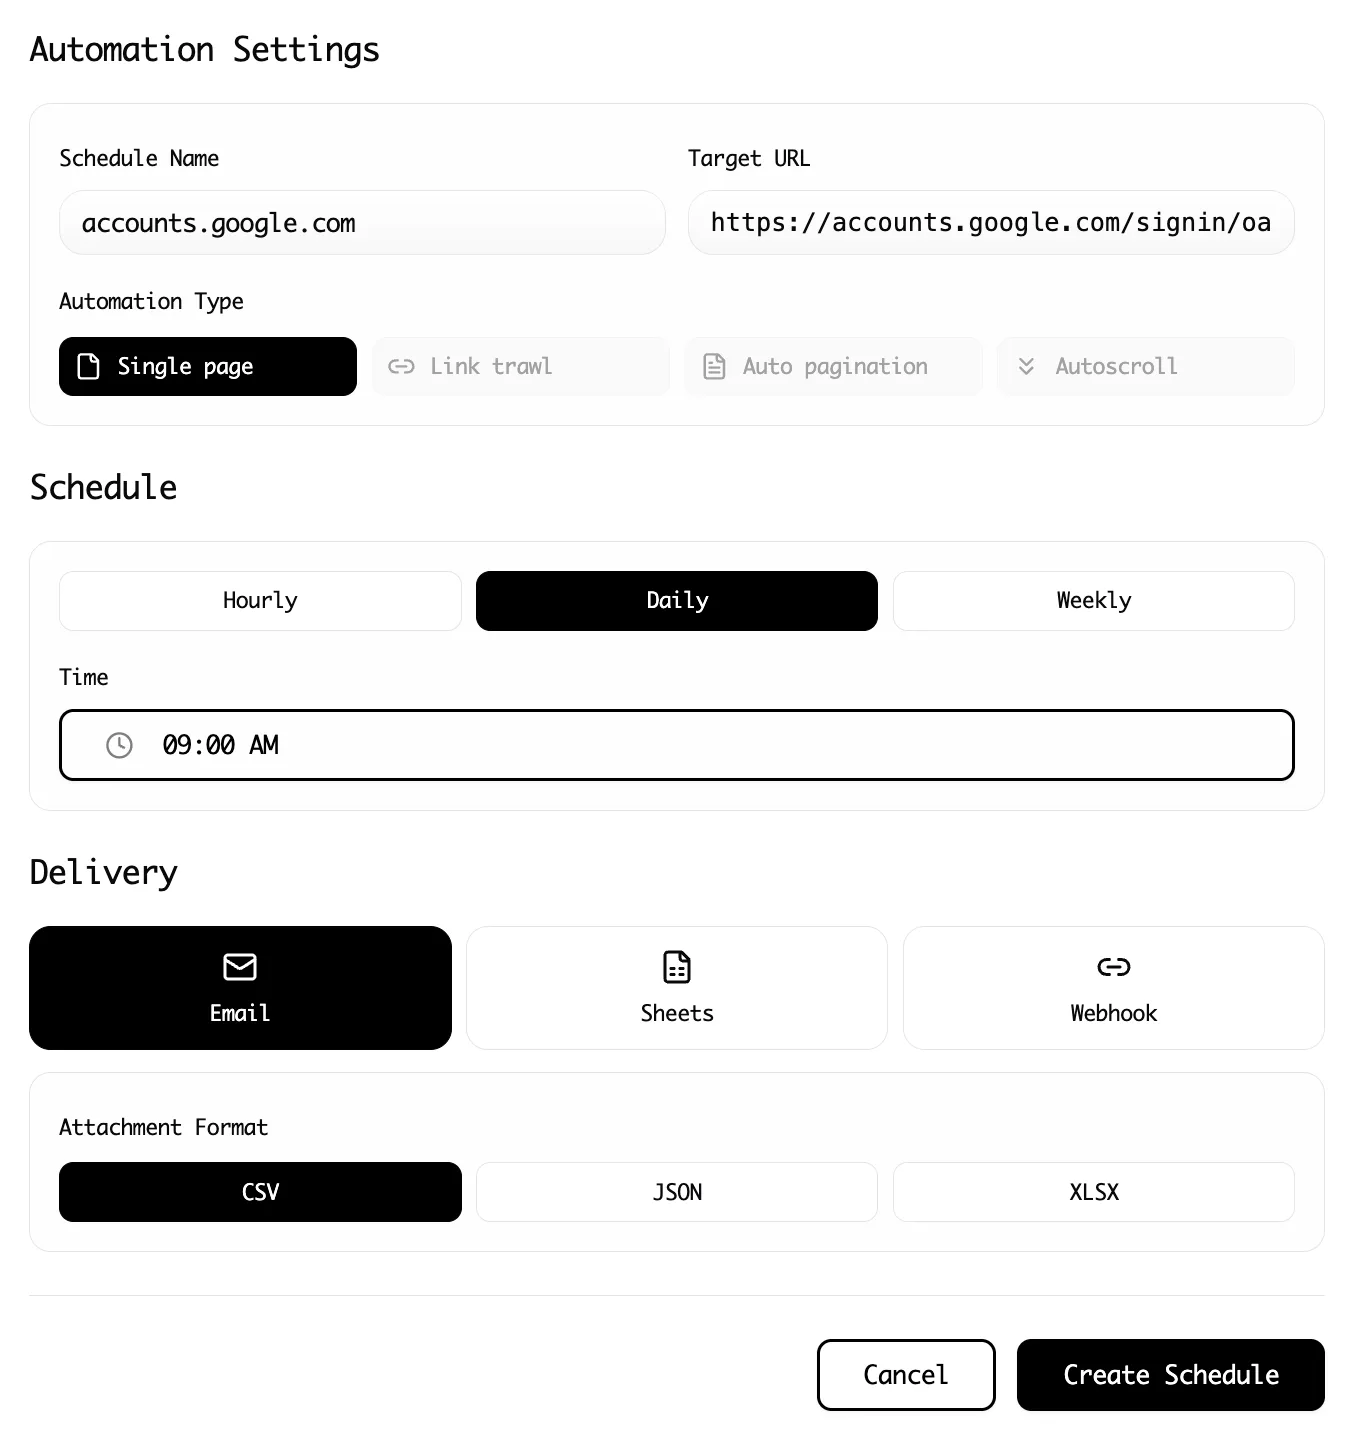Viewport: 1372px width, 1436px height.
Task: Click the Autoscroll double-chevron icon
Action: tap(1027, 366)
